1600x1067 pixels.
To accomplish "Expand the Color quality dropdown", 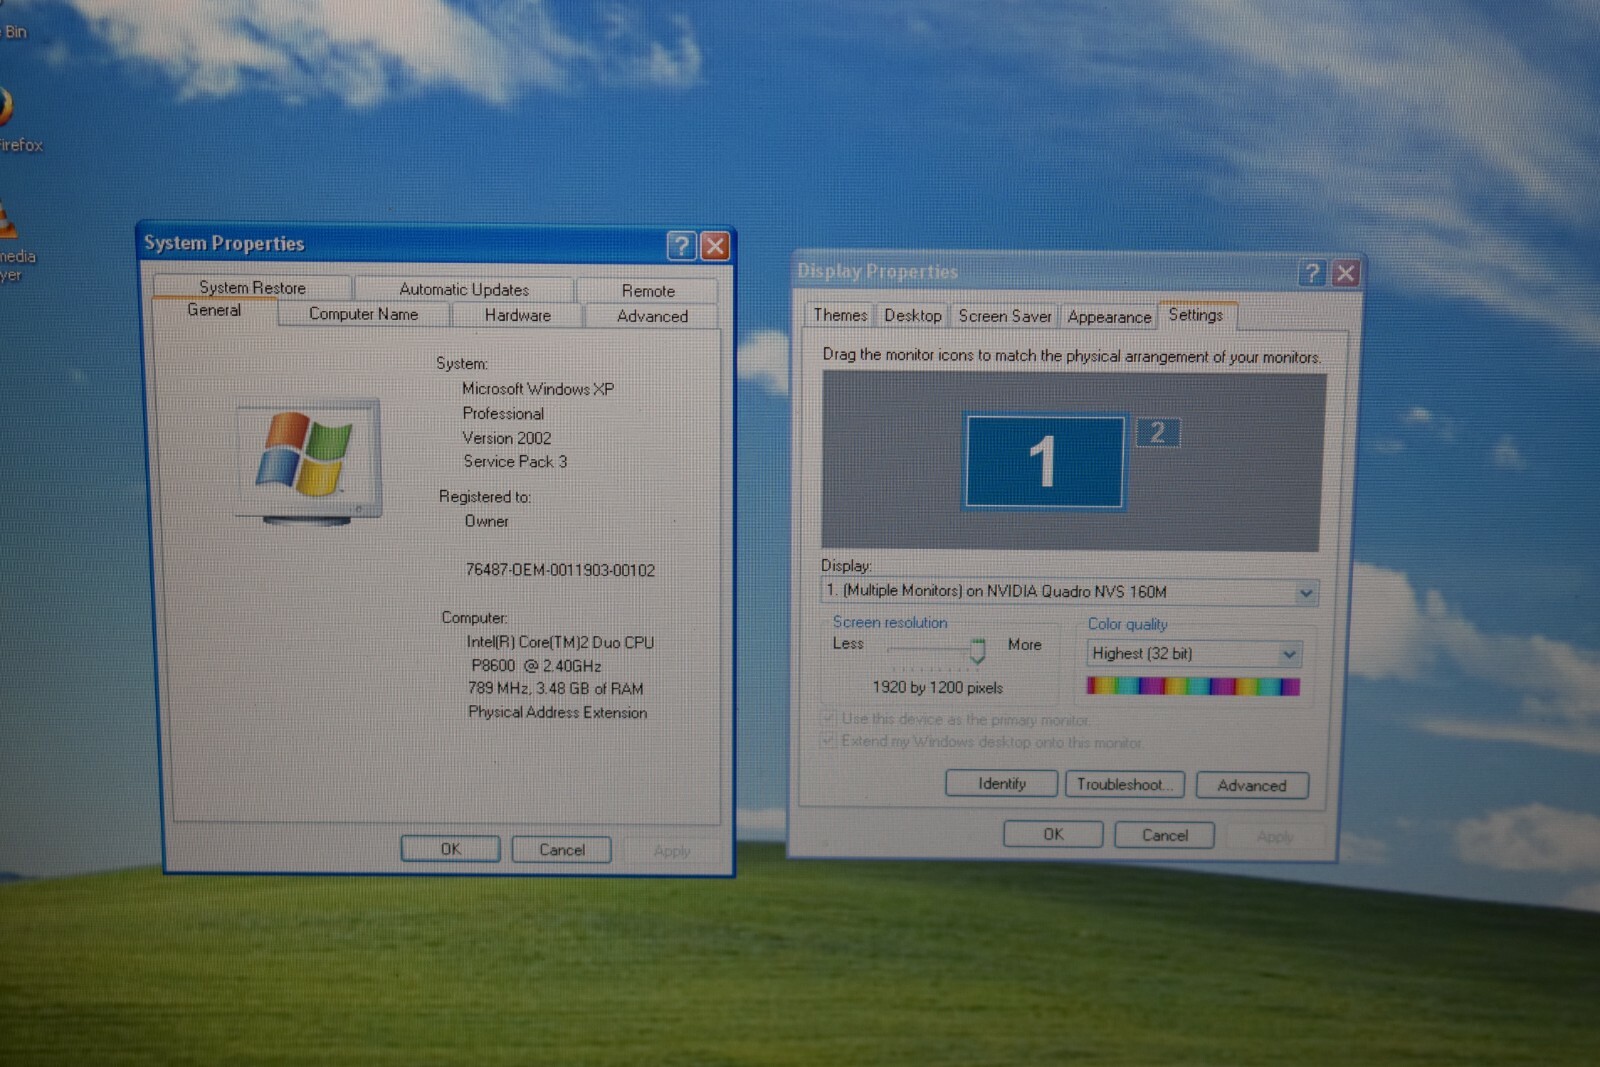I will pos(1290,654).
